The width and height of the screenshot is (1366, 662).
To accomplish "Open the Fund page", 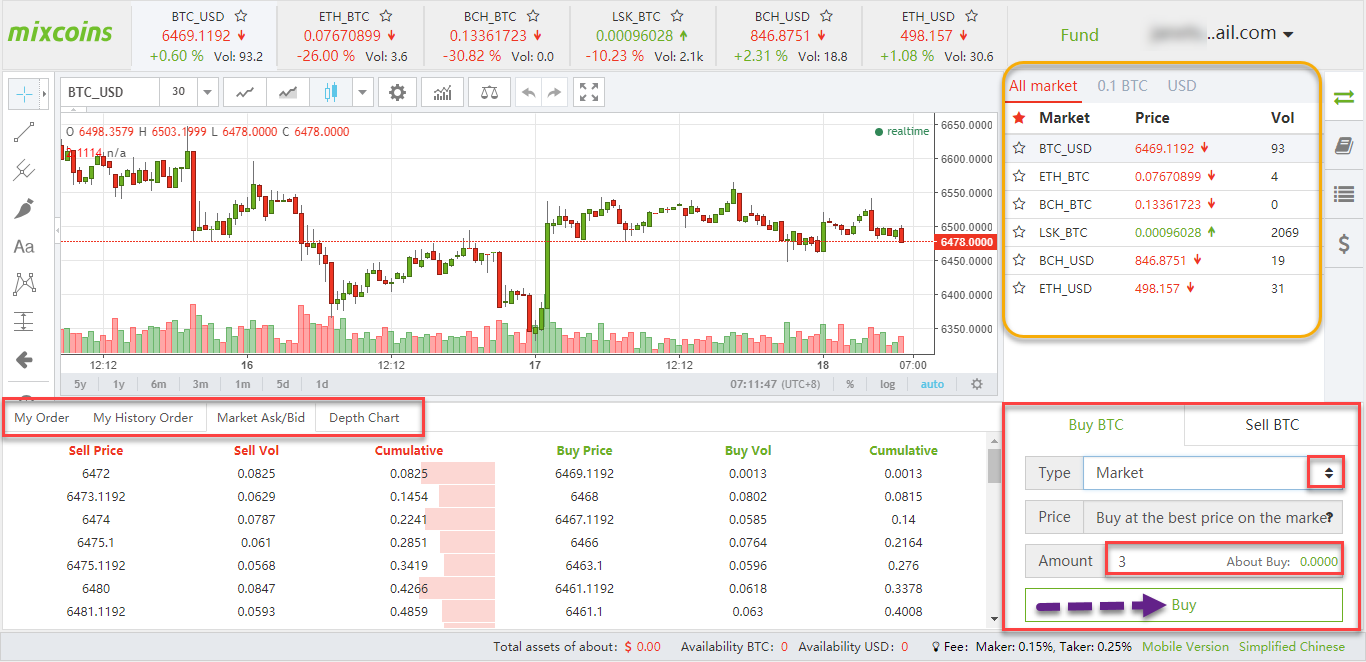I will point(1079,34).
